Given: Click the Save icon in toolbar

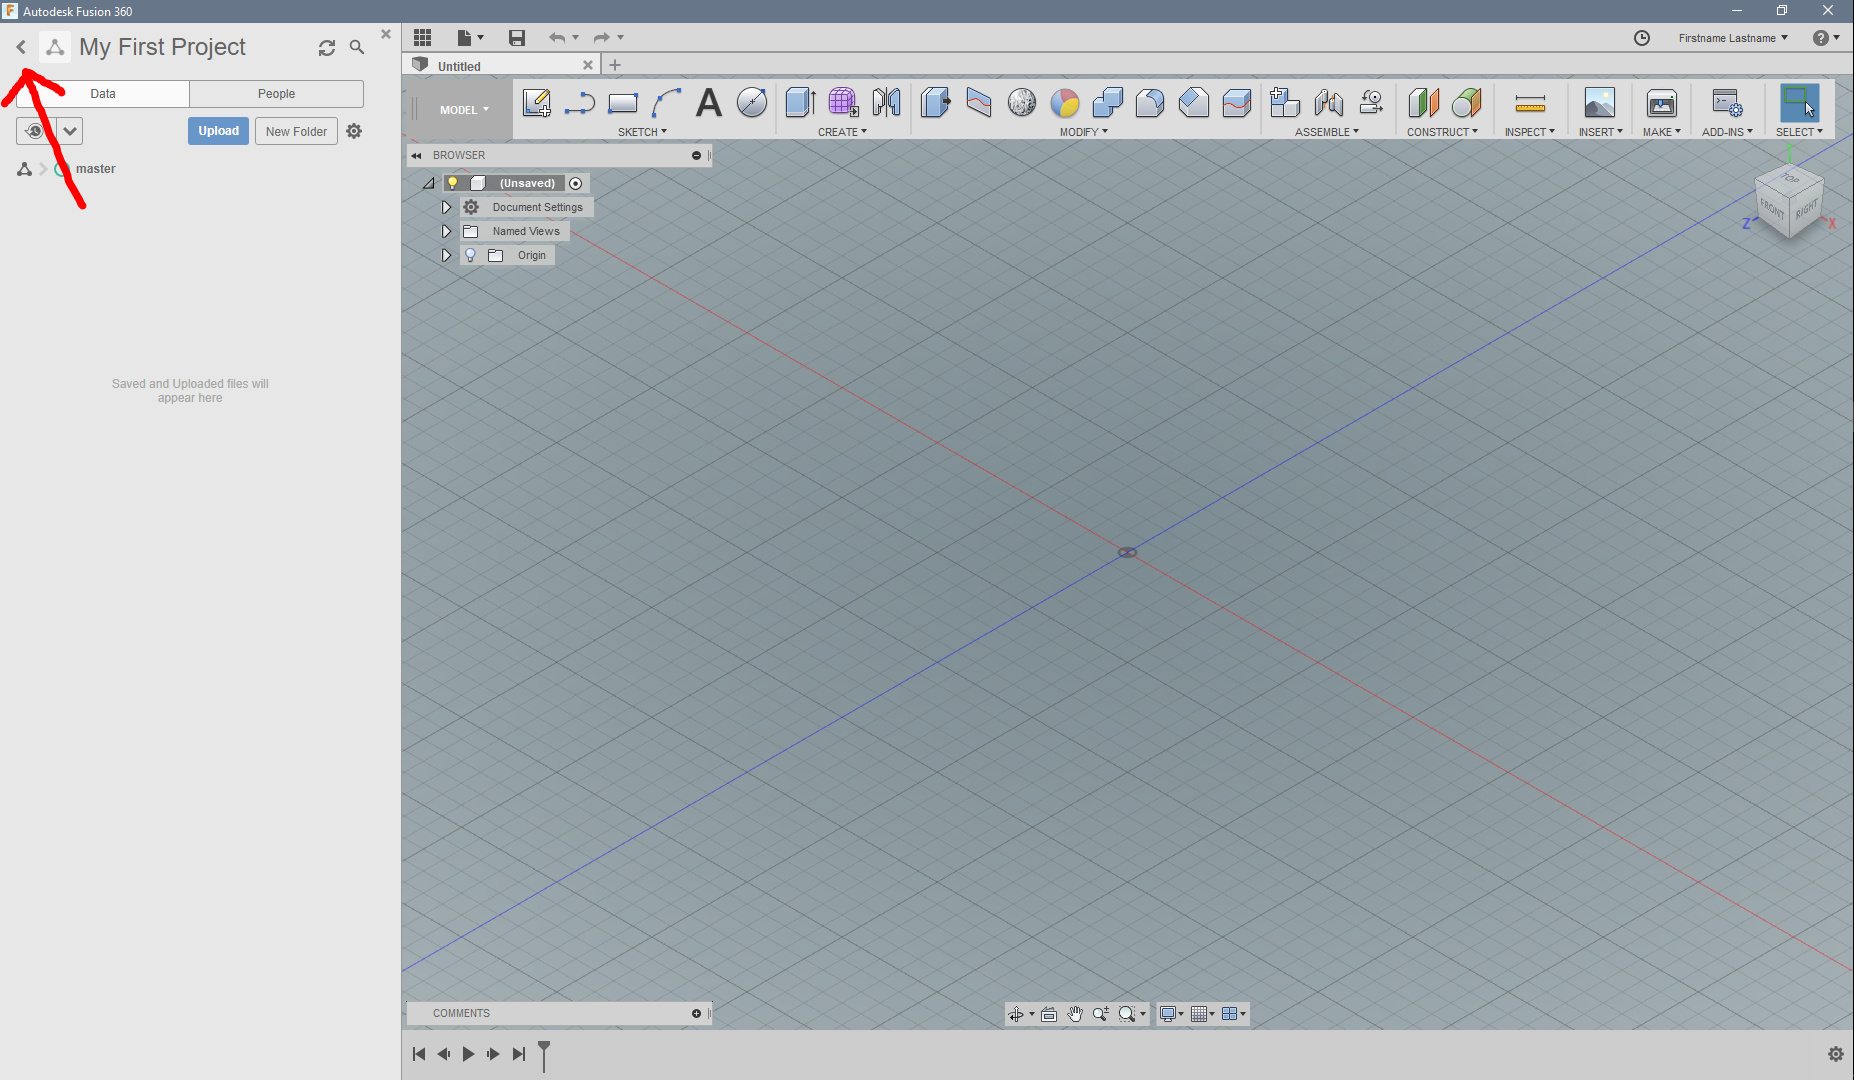Looking at the screenshot, I should 516,38.
